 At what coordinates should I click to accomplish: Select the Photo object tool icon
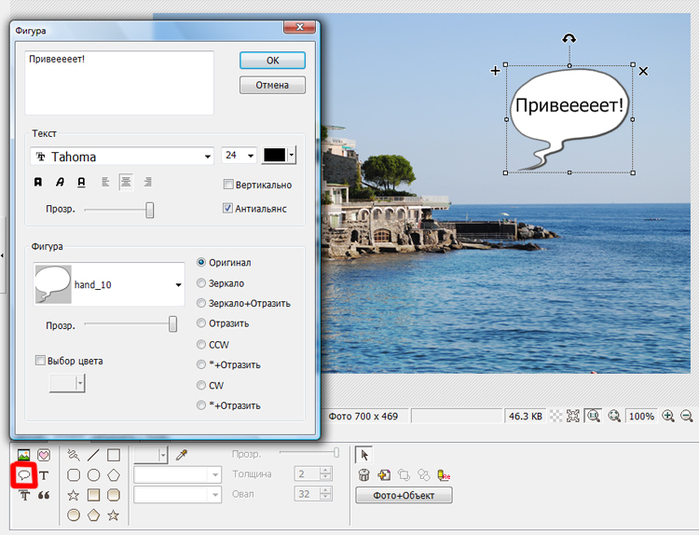[24, 455]
